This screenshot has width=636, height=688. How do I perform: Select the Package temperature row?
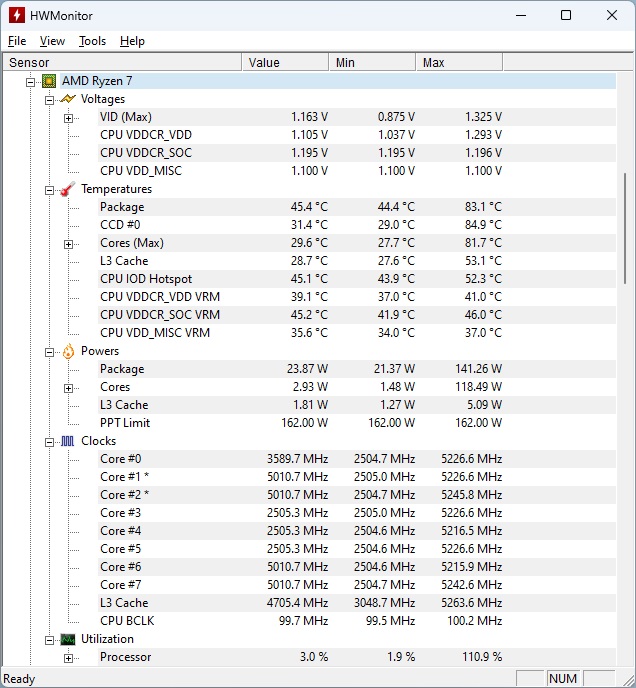tap(357, 207)
